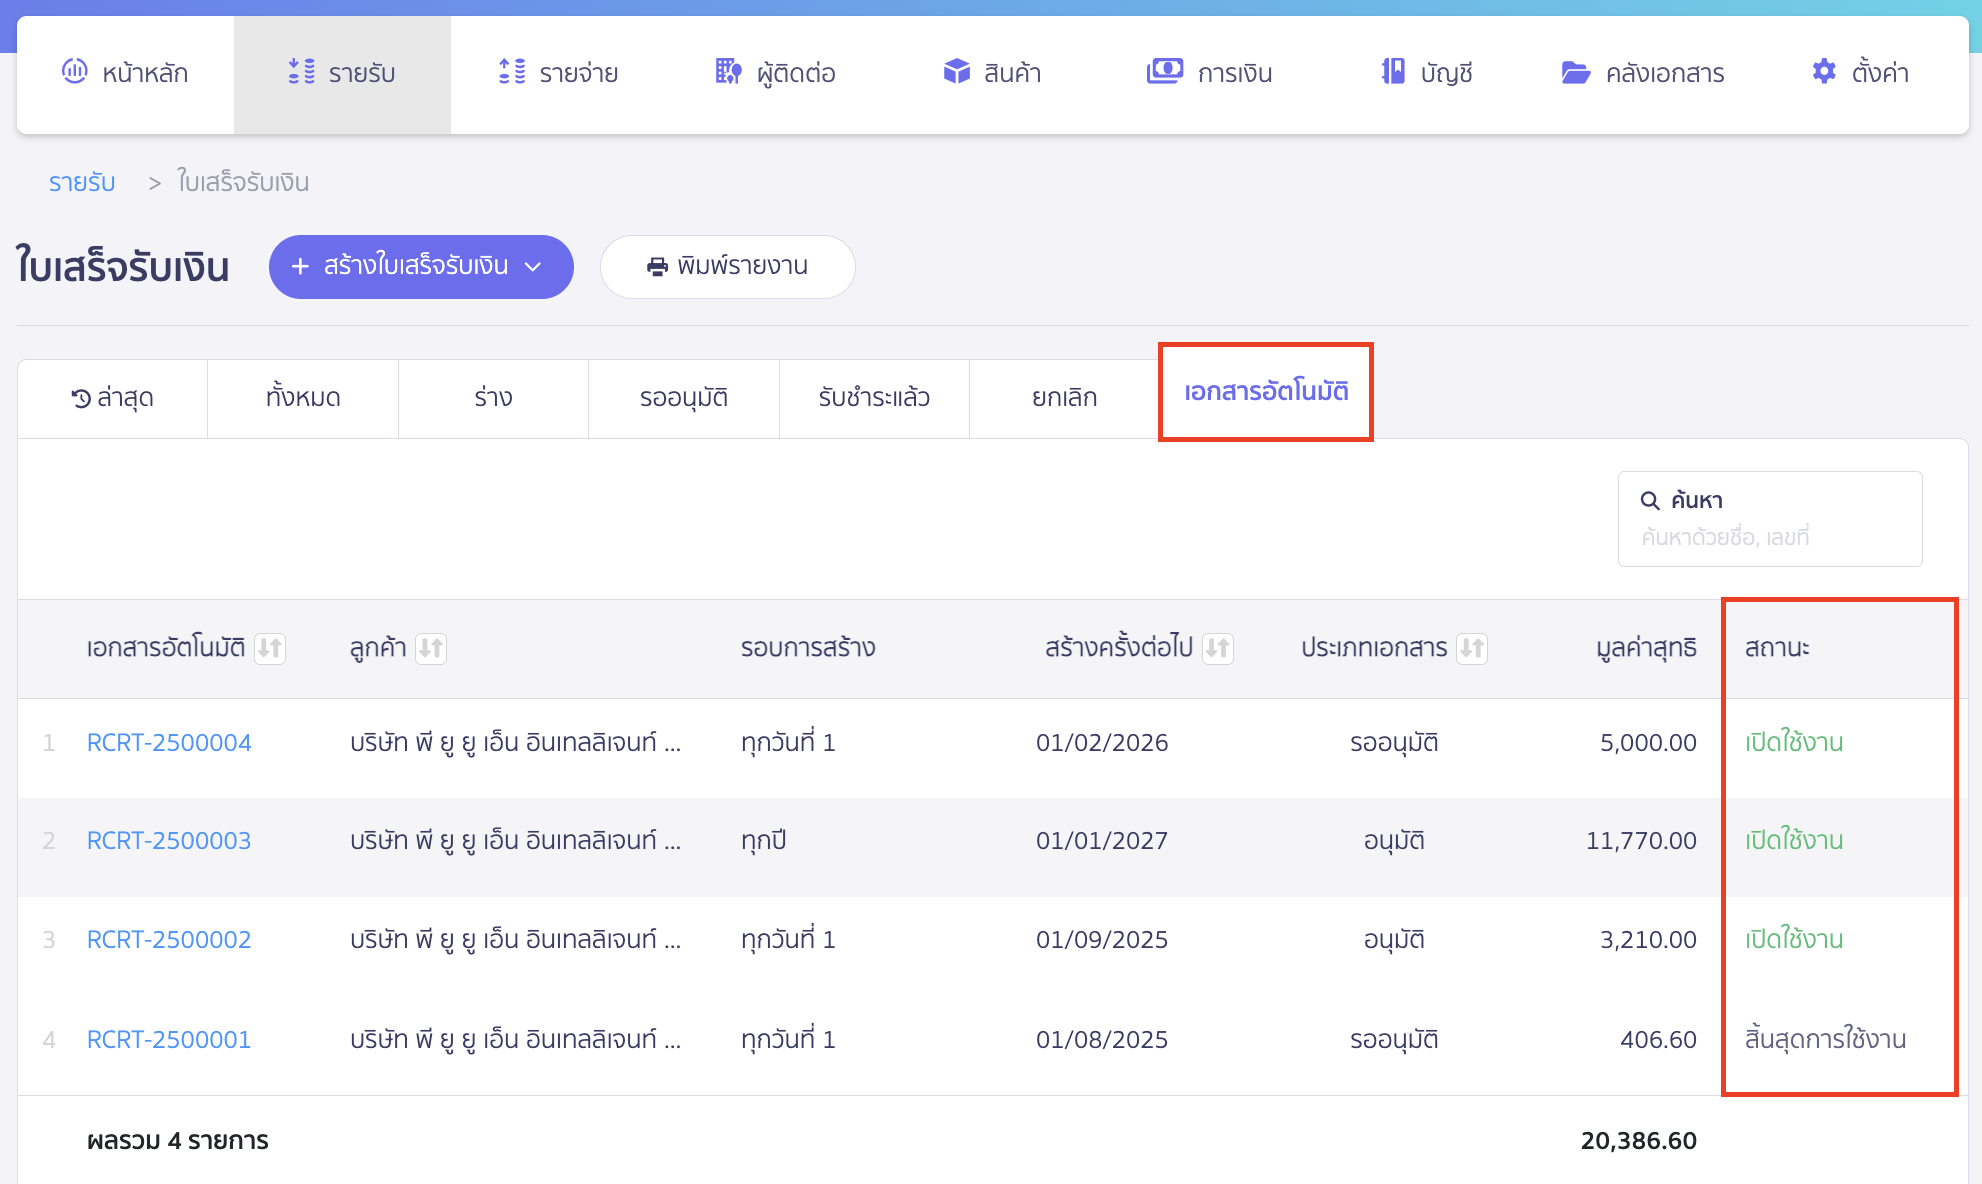Click the print report button
The height and width of the screenshot is (1184, 1982).
coord(727,267)
